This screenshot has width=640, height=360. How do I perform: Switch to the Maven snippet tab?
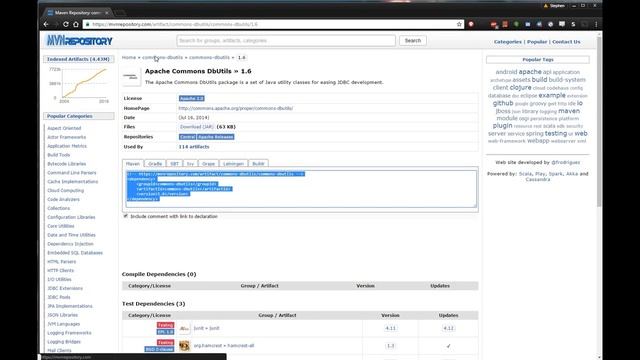coord(133,164)
